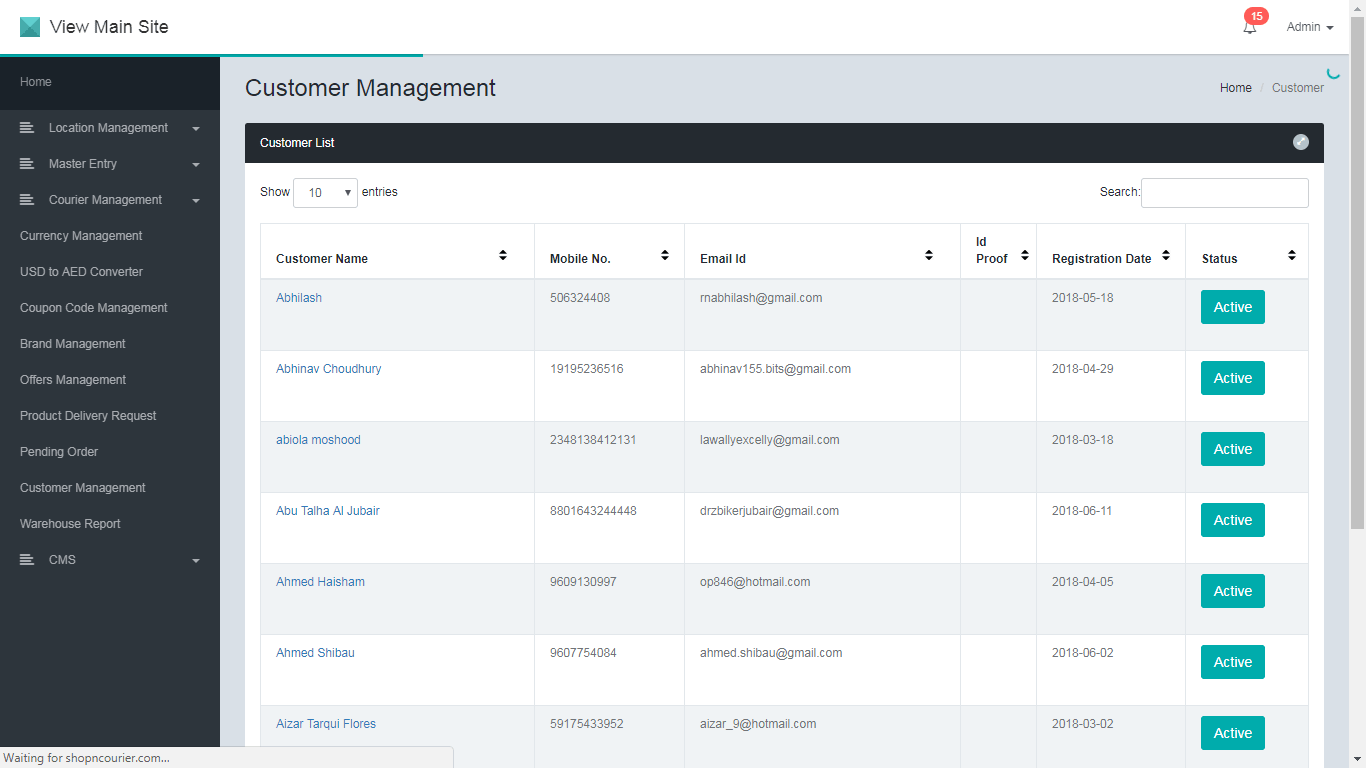Image resolution: width=1366 pixels, height=768 pixels.
Task: Click registration date 2018-04-05
Action: pos(1082,582)
